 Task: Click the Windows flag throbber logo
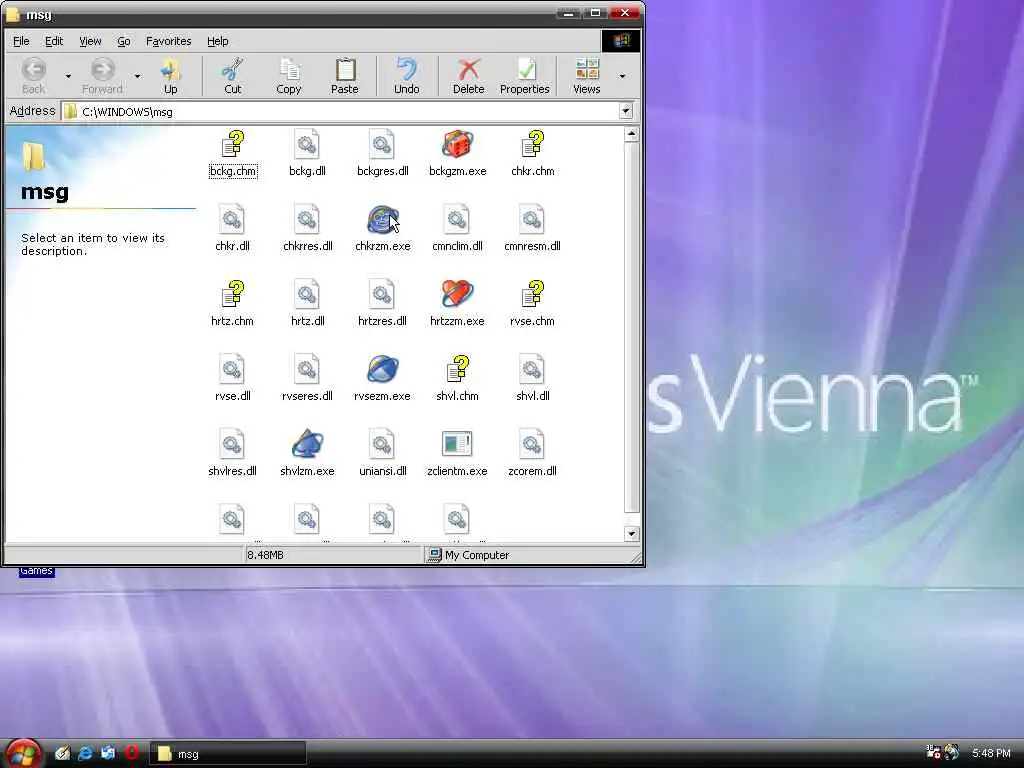pos(620,41)
